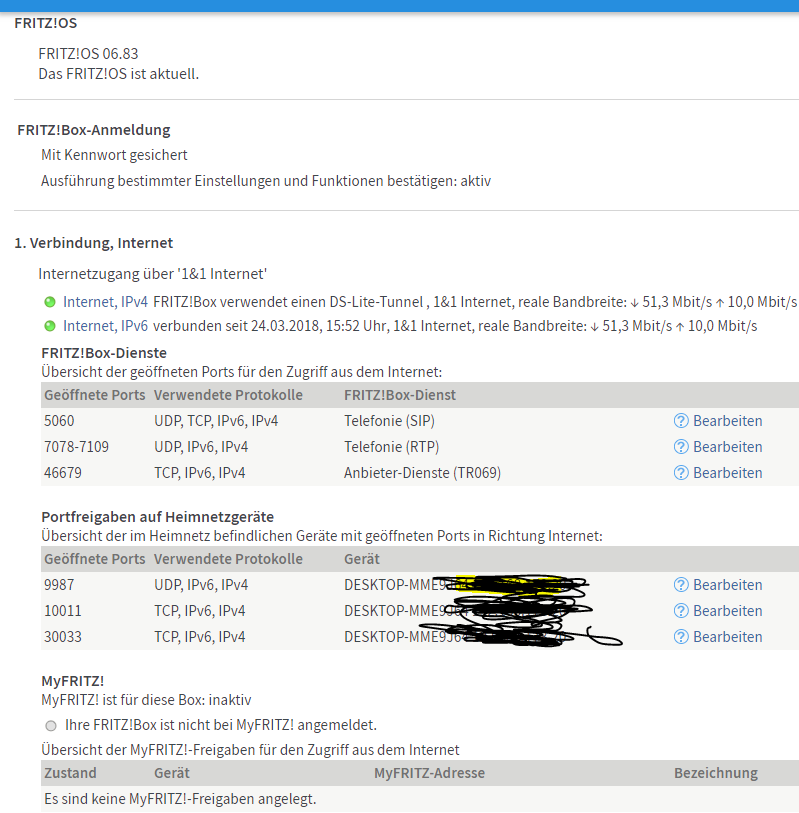The width and height of the screenshot is (799, 813).
Task: Select port cell 5060
Action: (x=59, y=420)
